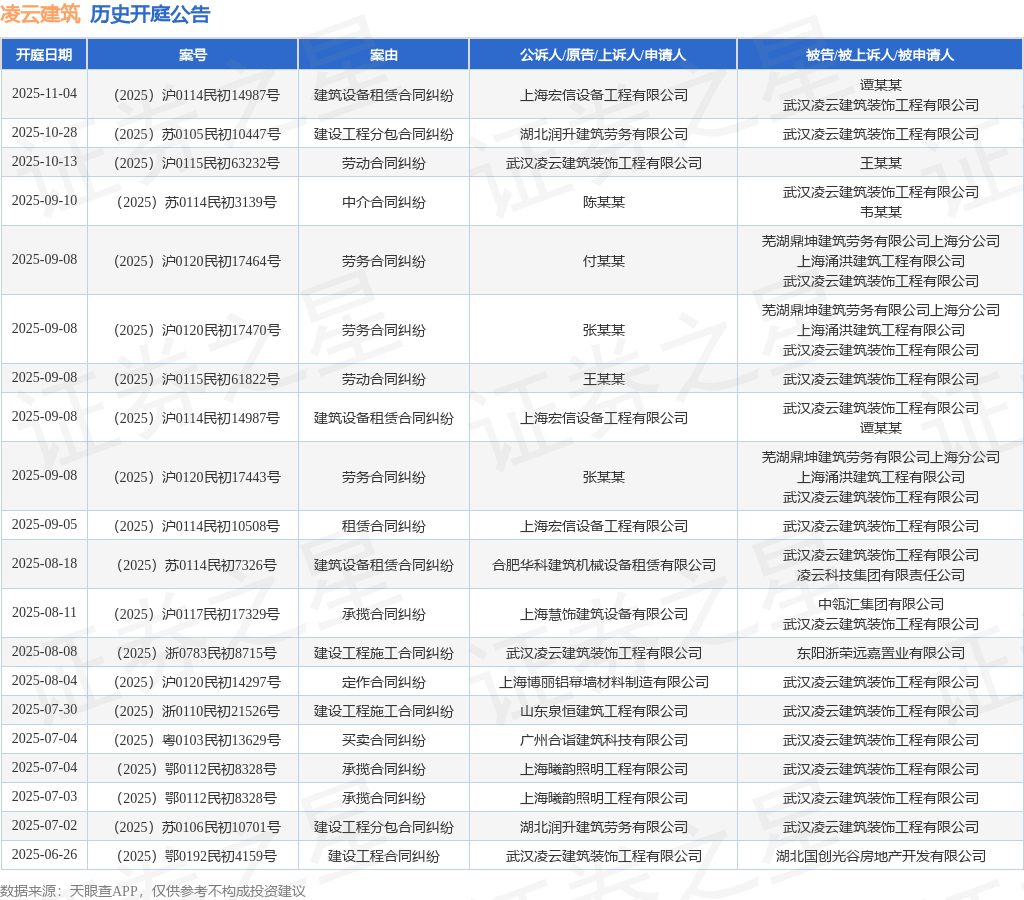Viewport: 1024px width, 900px height.
Task: Click case number 沪0114民初10508号
Action: pyautogui.click(x=197, y=526)
